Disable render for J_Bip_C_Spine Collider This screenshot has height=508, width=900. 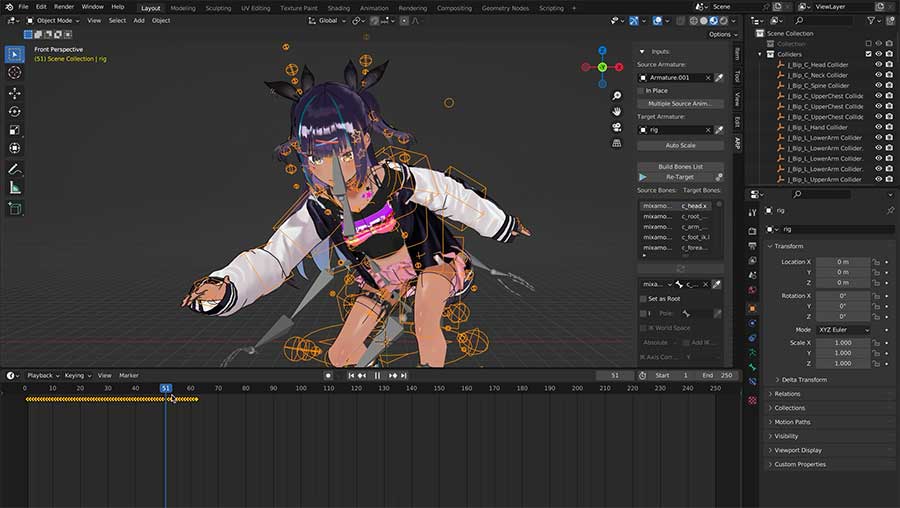pyautogui.click(x=889, y=86)
